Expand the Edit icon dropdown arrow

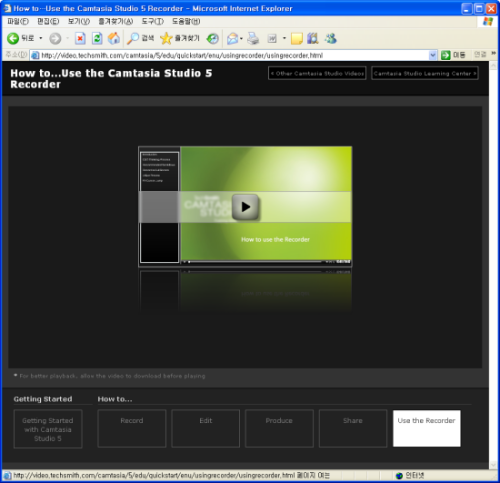[x=284, y=38]
